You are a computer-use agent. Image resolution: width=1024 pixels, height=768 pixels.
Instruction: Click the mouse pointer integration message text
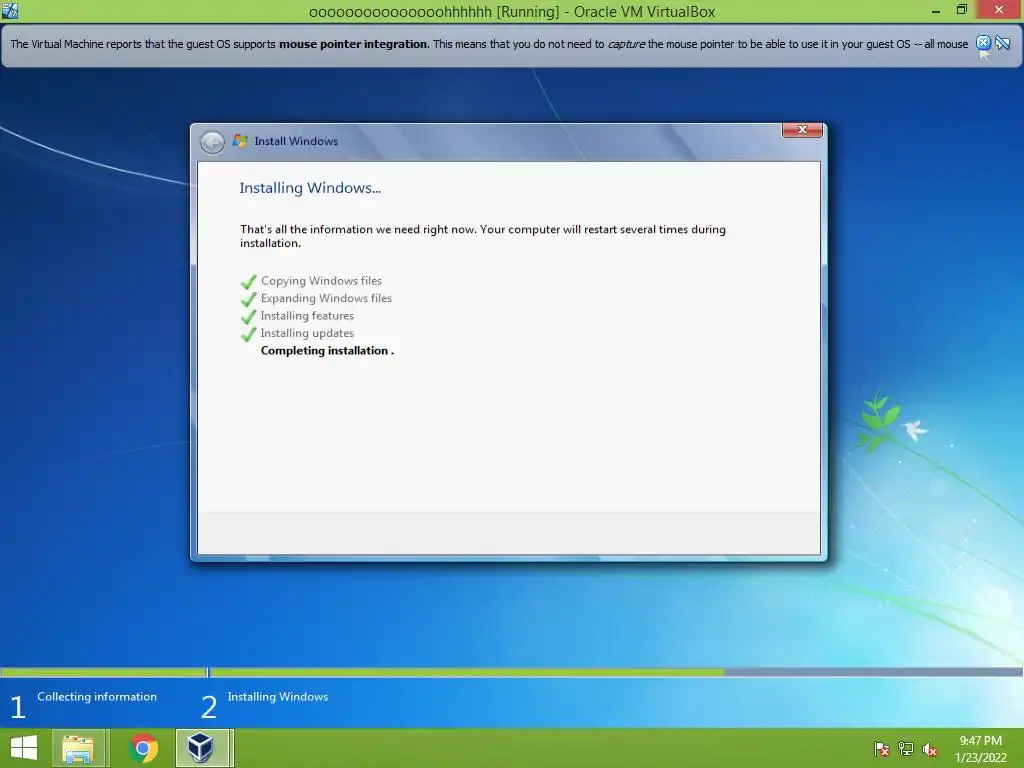[489, 44]
